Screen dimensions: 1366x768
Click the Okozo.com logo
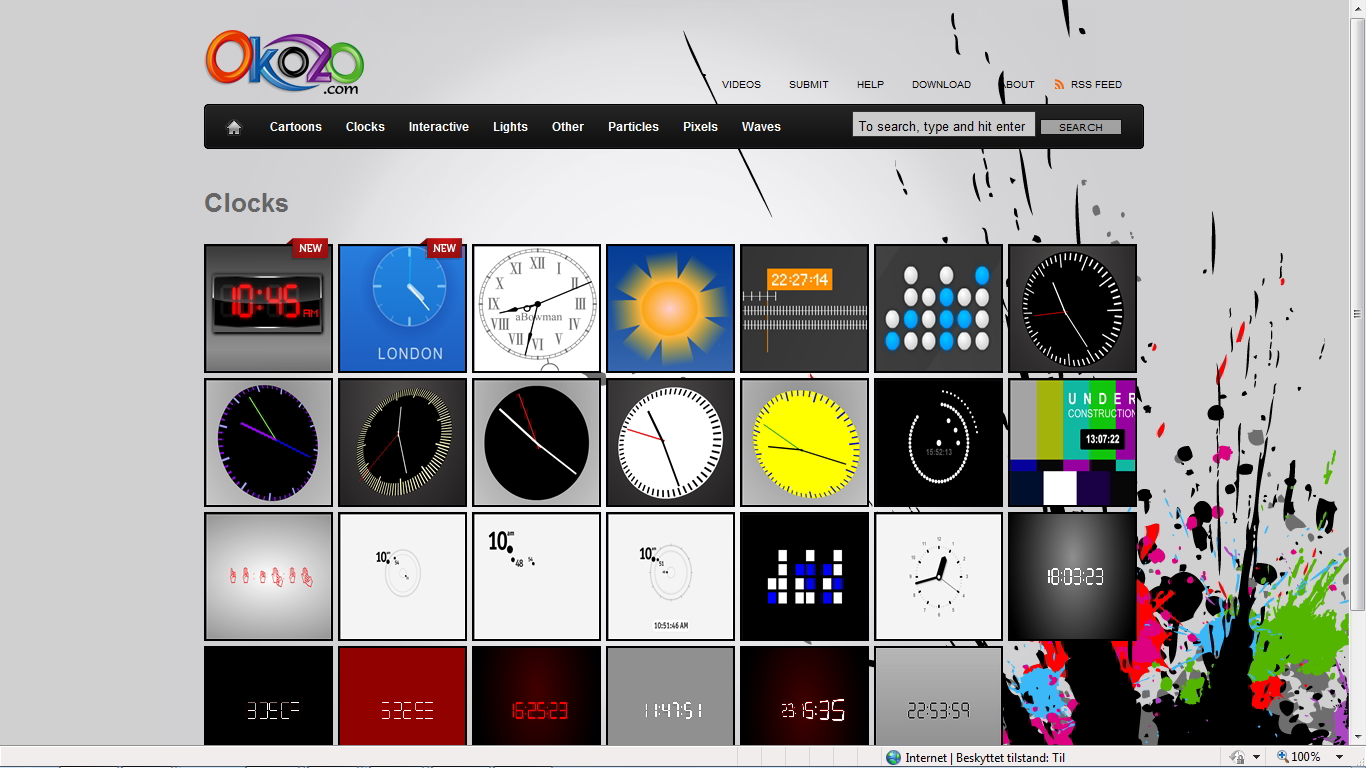click(284, 62)
